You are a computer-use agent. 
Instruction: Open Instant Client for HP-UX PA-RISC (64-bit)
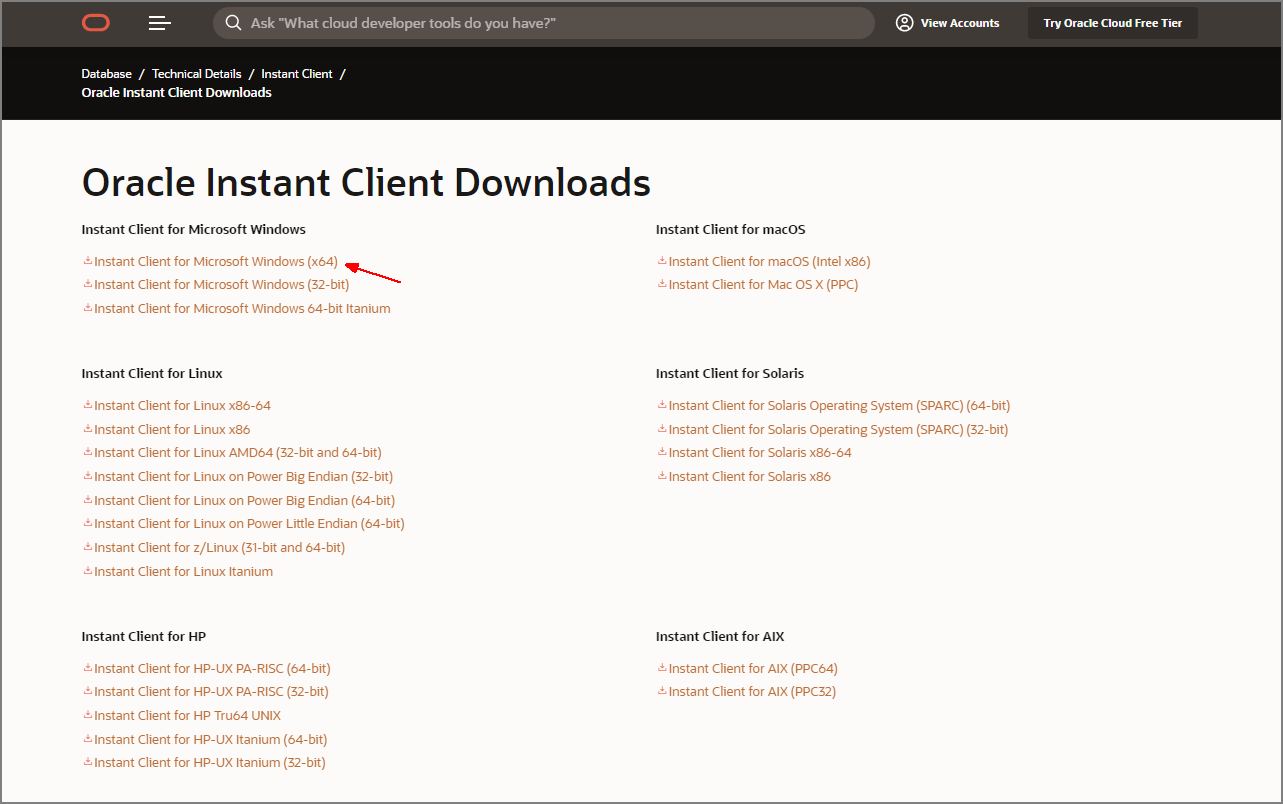[x=212, y=668]
